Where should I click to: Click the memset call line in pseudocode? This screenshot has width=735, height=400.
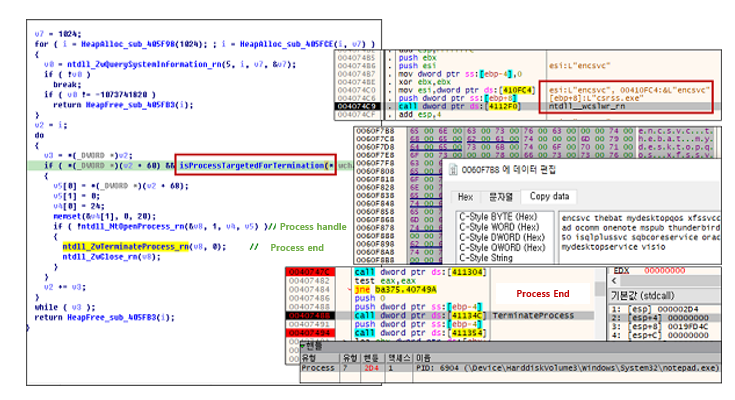(105, 216)
